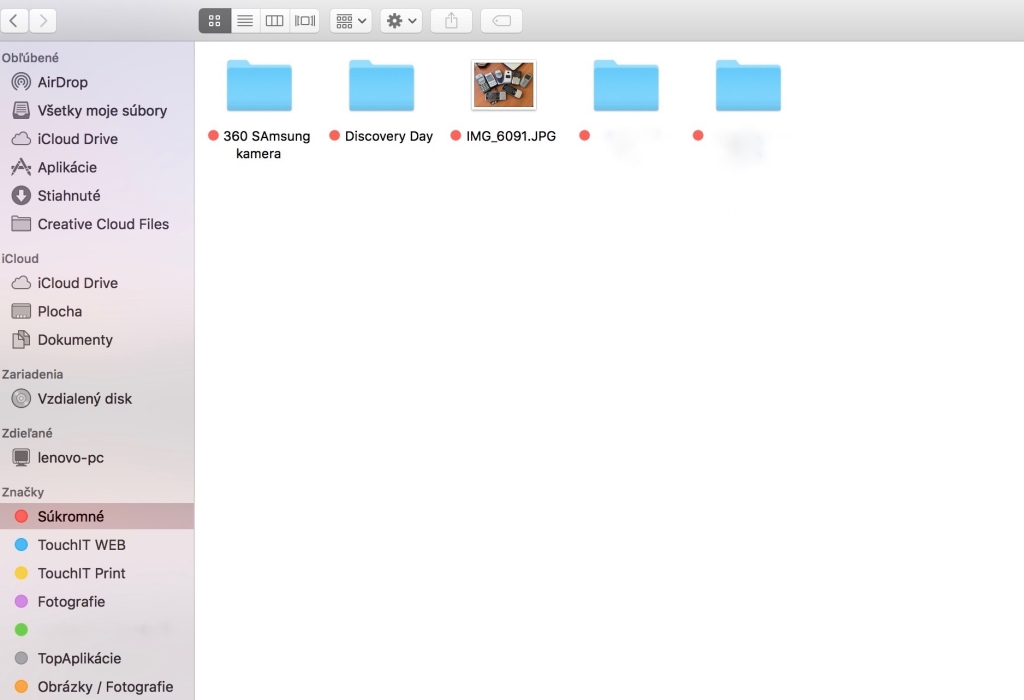Click the Share toolbar button
This screenshot has width=1024, height=700.
click(451, 20)
